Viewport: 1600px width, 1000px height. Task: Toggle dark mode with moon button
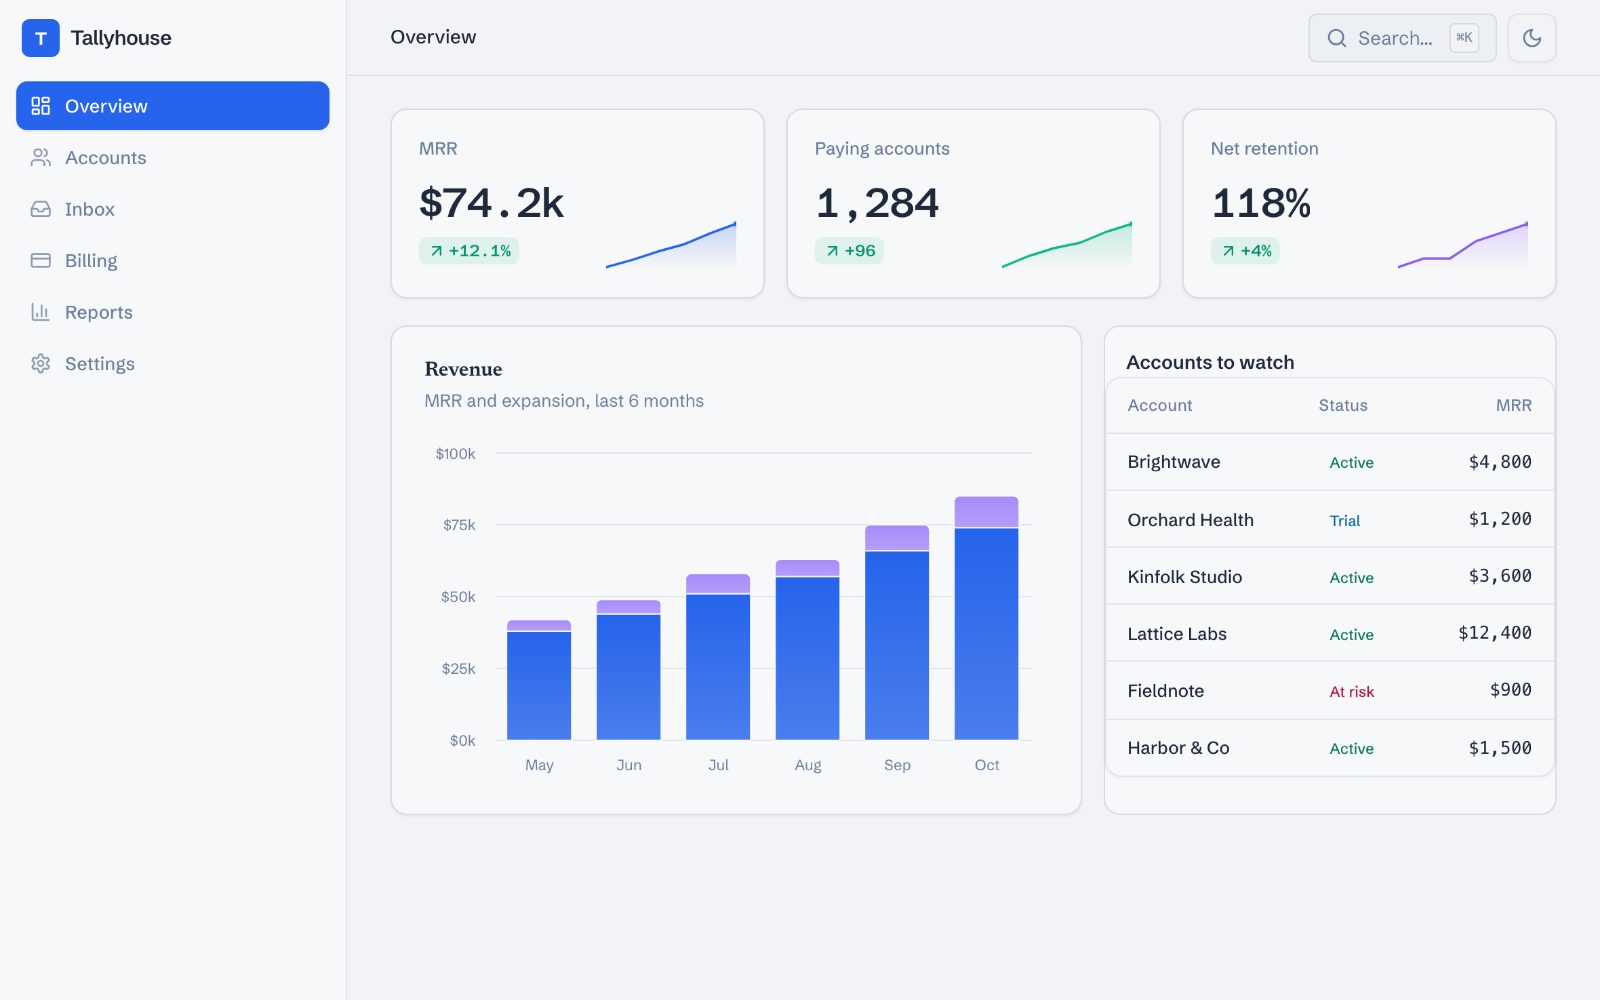click(1532, 38)
